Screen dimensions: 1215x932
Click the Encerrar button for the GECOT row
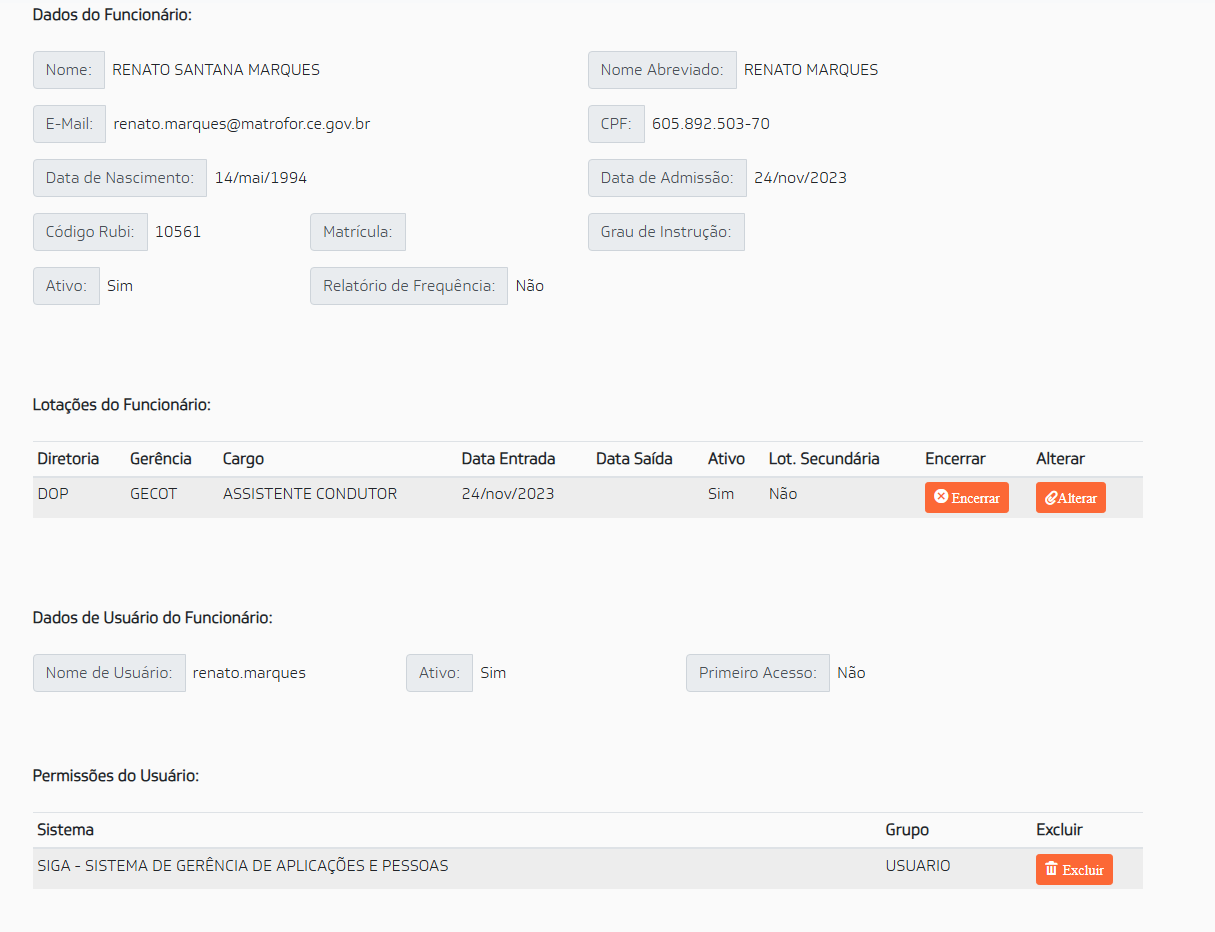(966, 497)
